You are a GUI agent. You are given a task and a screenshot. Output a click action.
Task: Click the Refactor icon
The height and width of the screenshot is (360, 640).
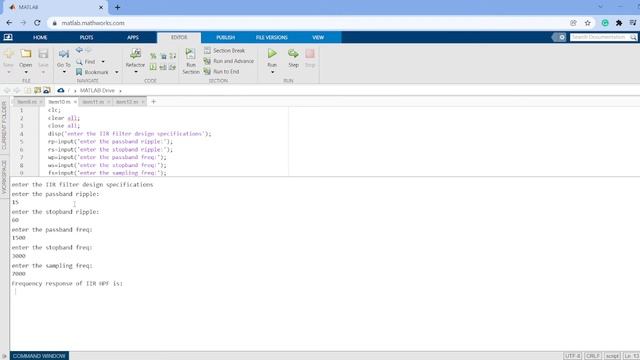pos(135,53)
